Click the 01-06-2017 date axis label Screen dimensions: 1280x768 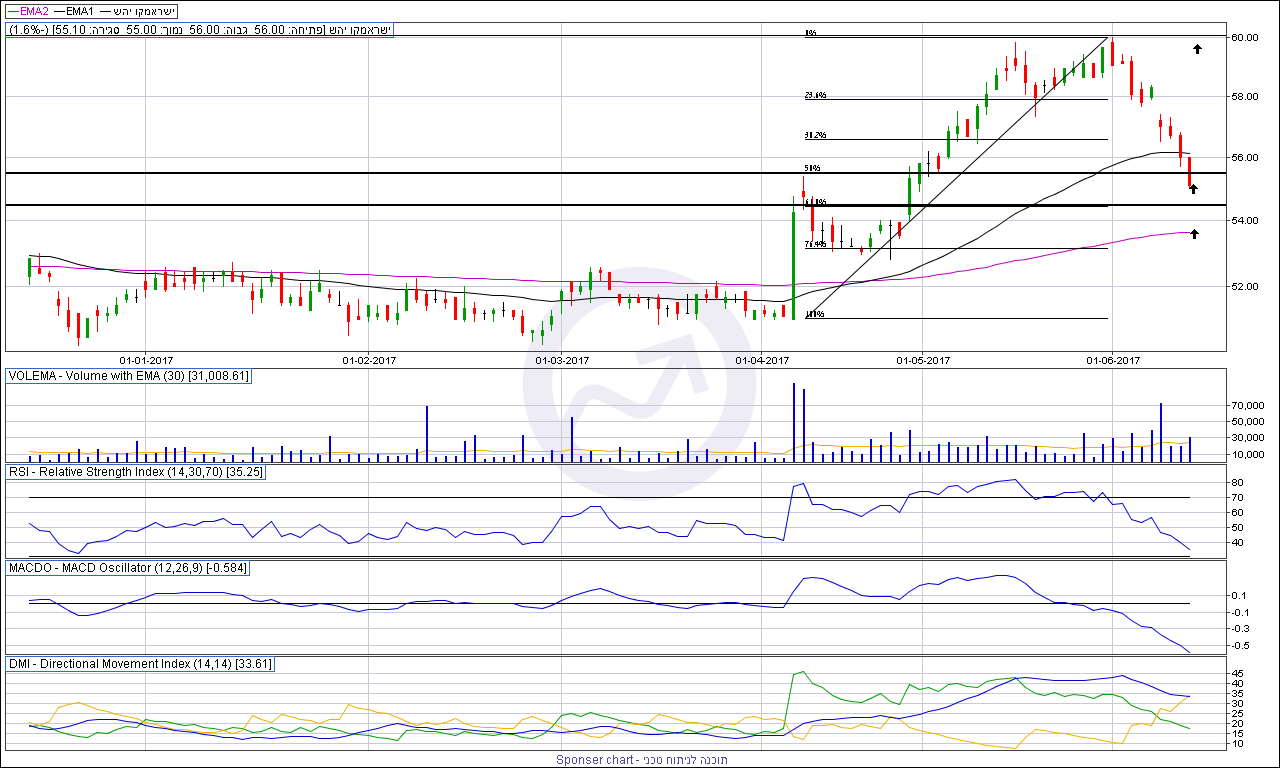click(1113, 360)
